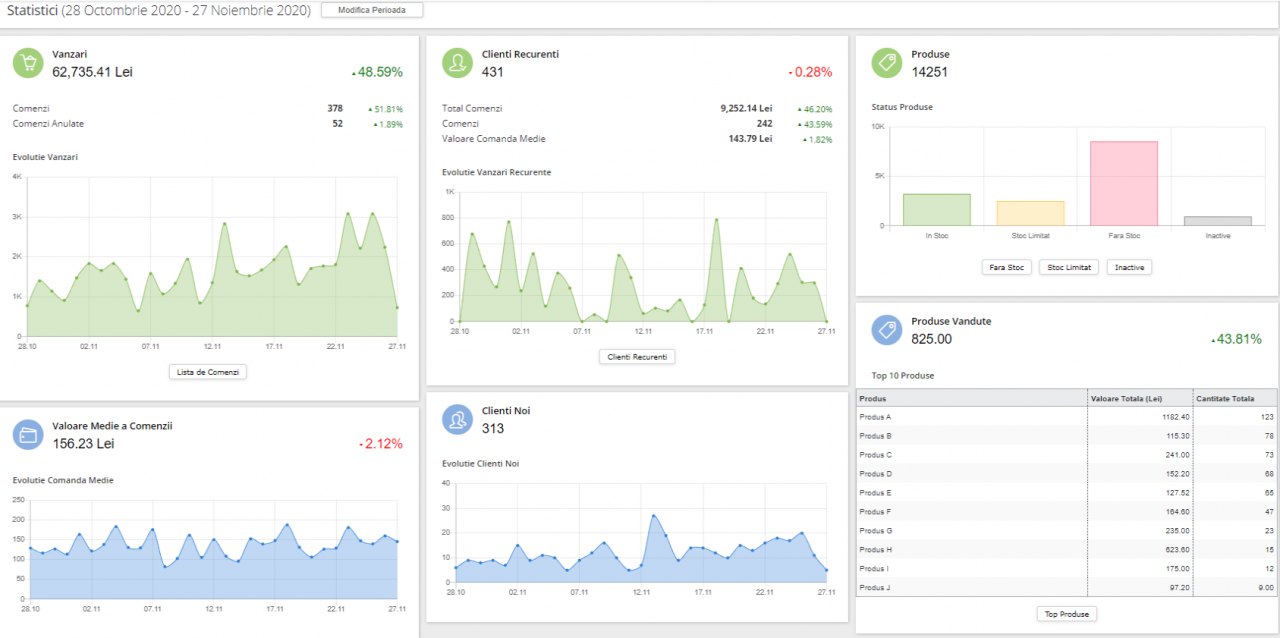Viewport: 1280px width, 638px height.
Task: Open the Stoc Limitat products button
Action: click(1069, 267)
